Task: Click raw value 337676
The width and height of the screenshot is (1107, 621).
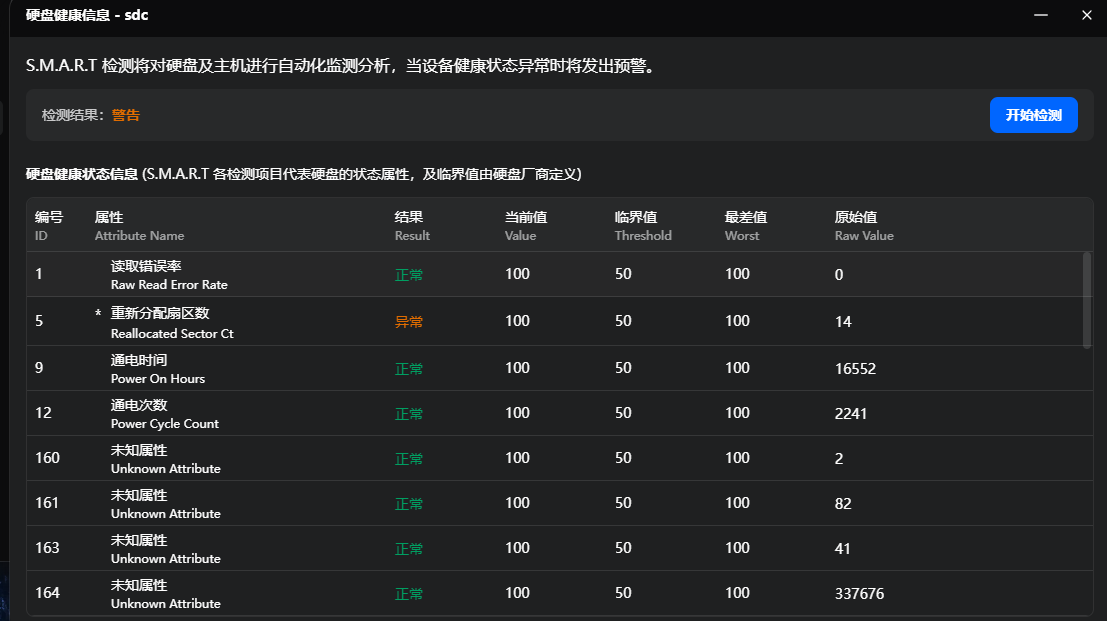Action: [x=859, y=593]
